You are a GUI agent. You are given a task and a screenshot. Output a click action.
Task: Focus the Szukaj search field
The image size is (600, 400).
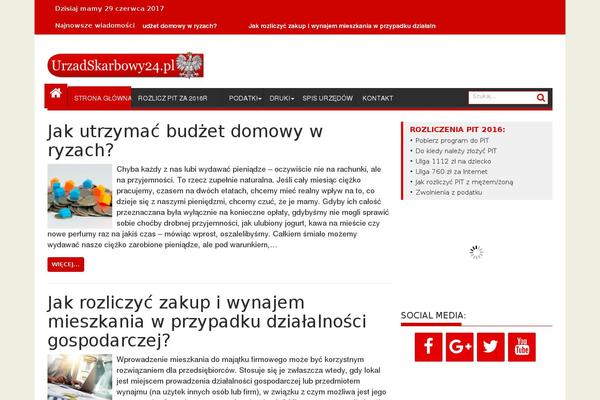(502, 98)
